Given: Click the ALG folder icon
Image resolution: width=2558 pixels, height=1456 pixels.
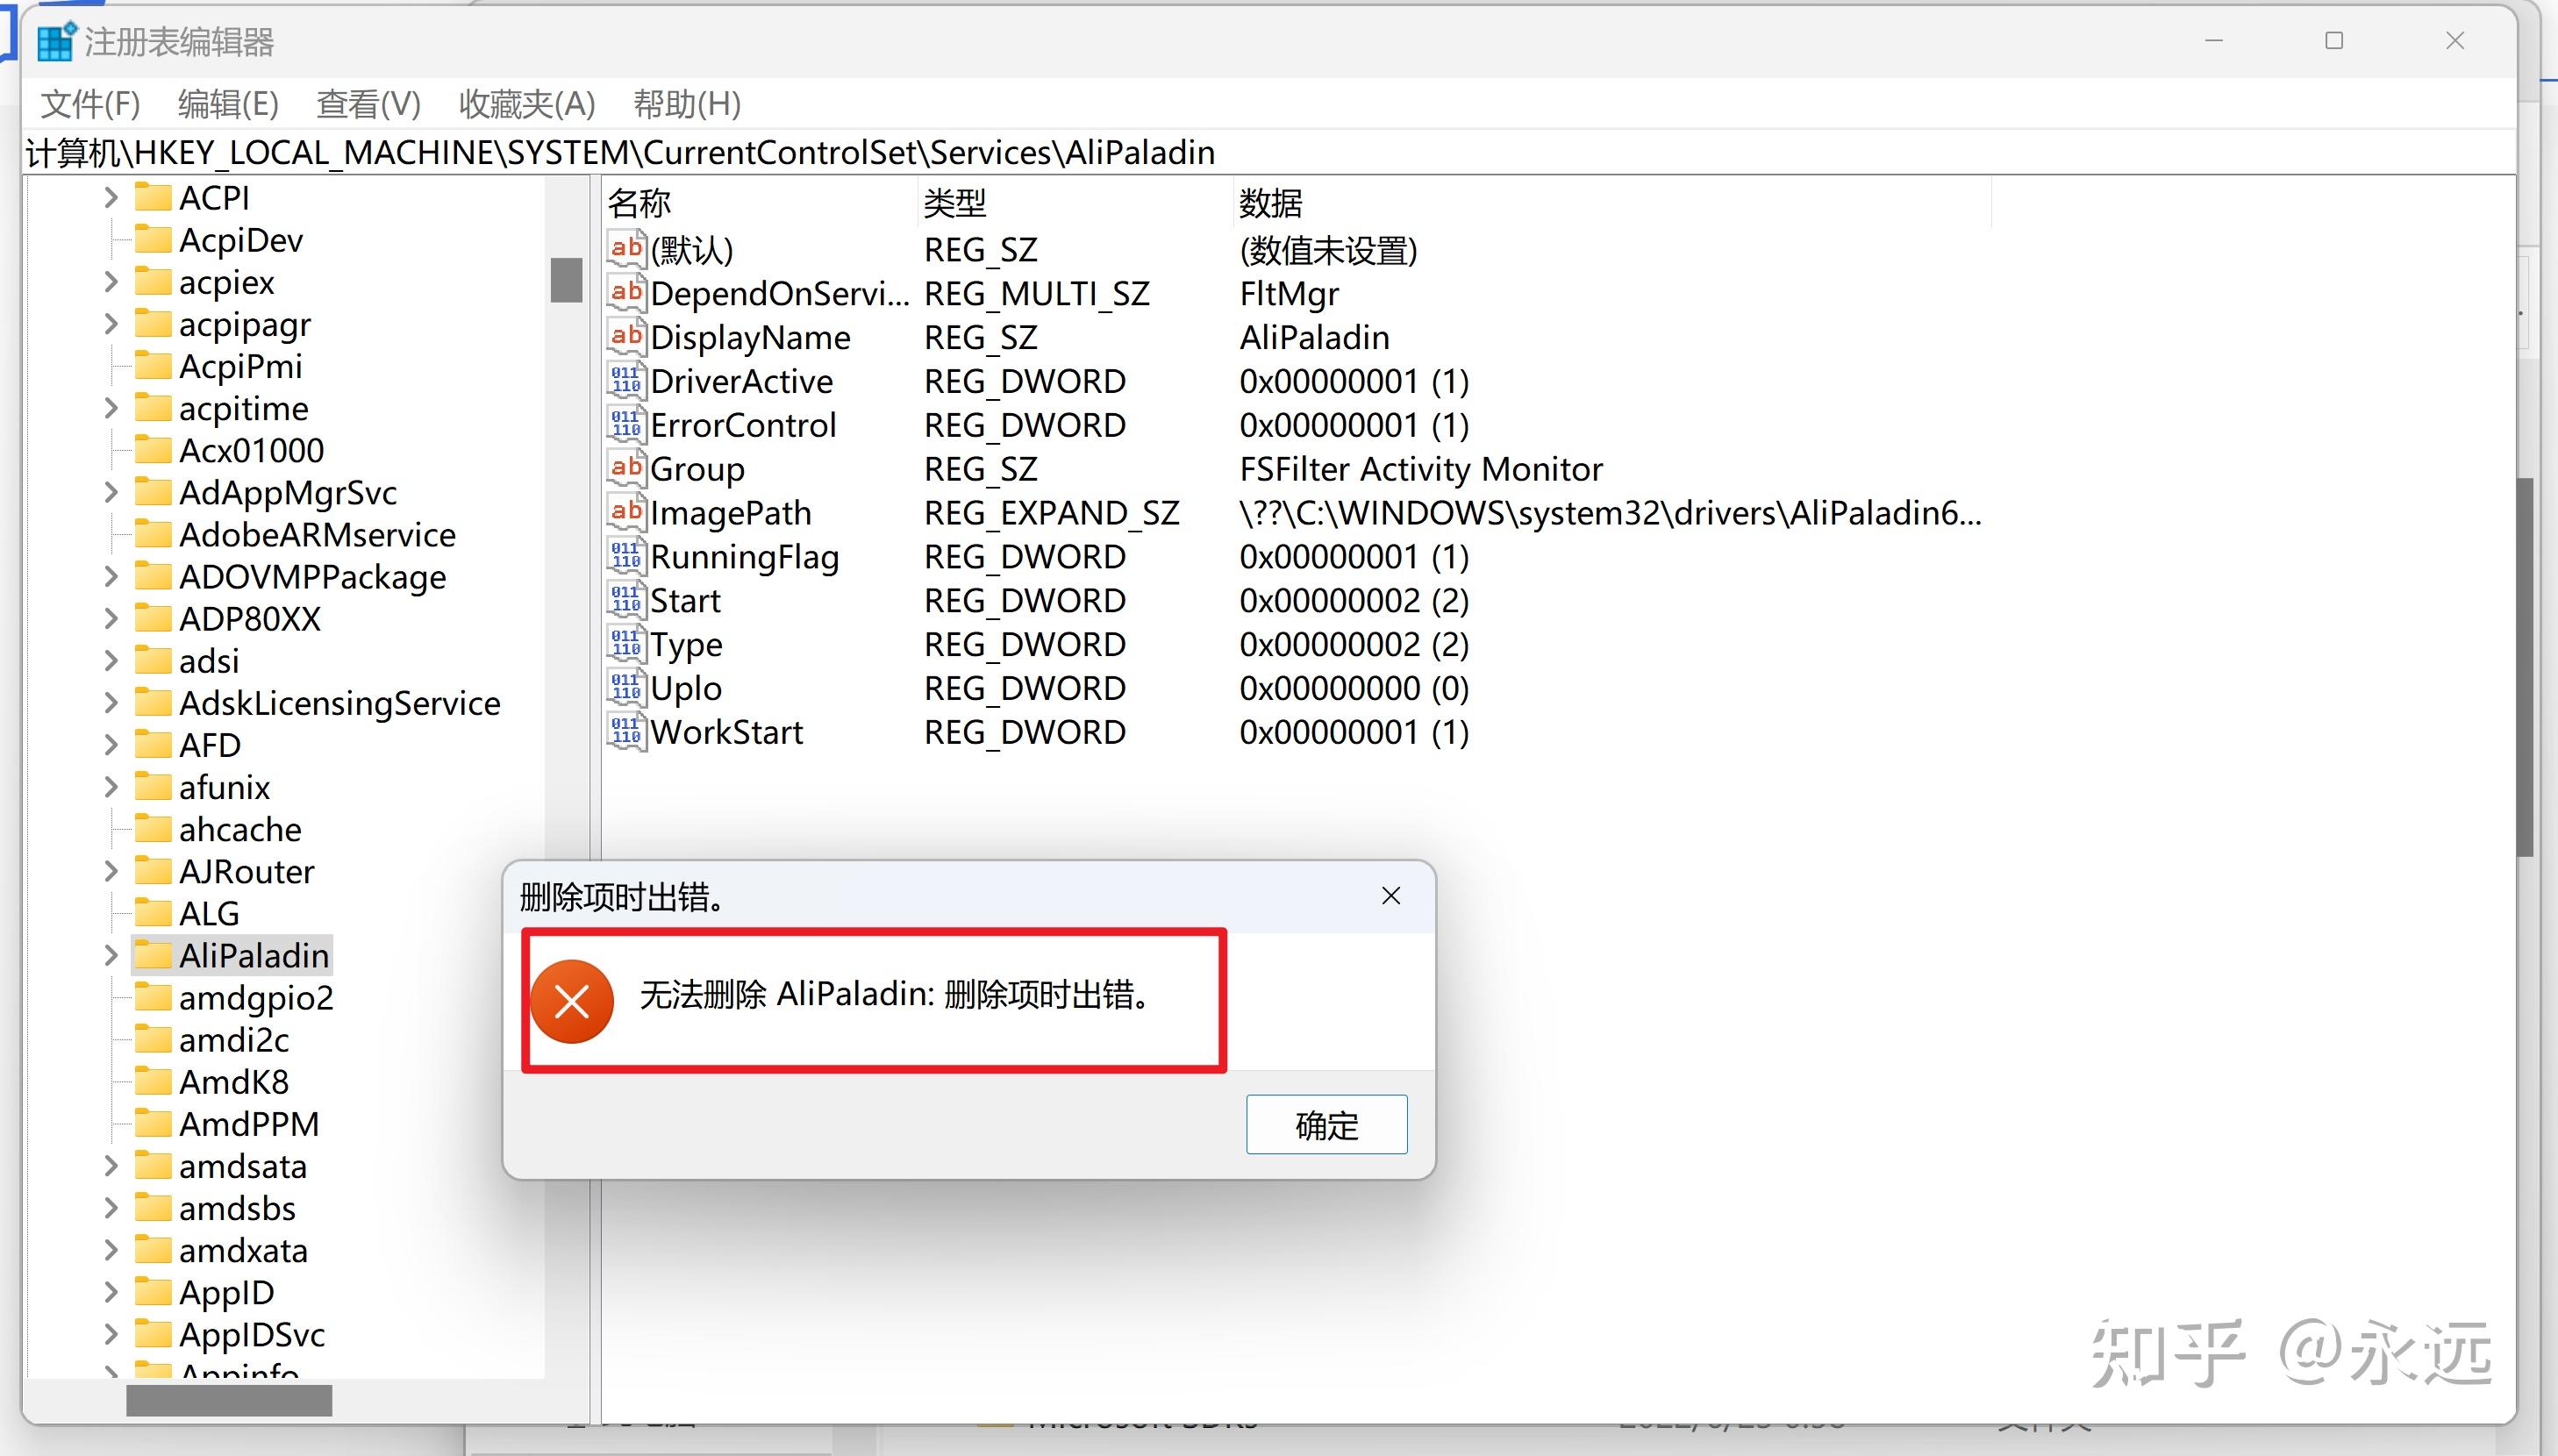Looking at the screenshot, I should pyautogui.click(x=153, y=913).
